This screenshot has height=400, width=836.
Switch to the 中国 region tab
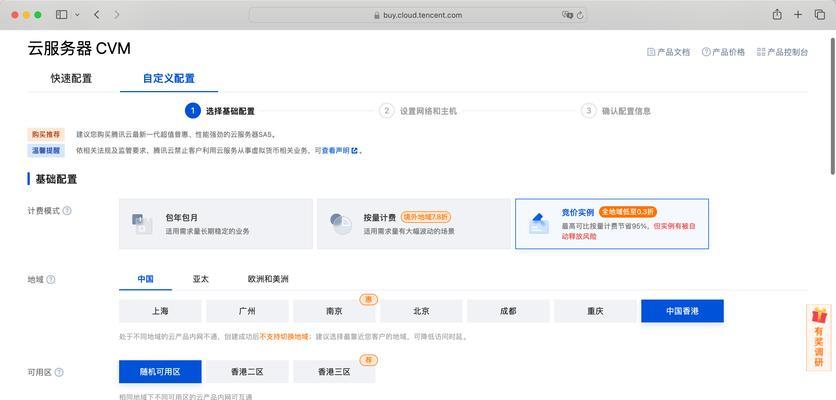146,279
